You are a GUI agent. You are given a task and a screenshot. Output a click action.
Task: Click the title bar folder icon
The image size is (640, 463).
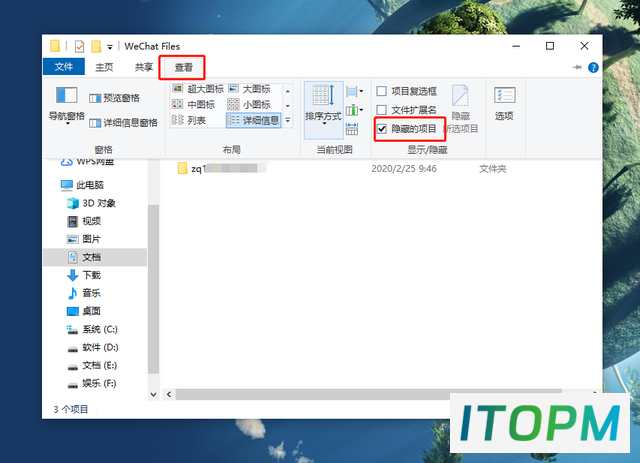click(x=55, y=46)
